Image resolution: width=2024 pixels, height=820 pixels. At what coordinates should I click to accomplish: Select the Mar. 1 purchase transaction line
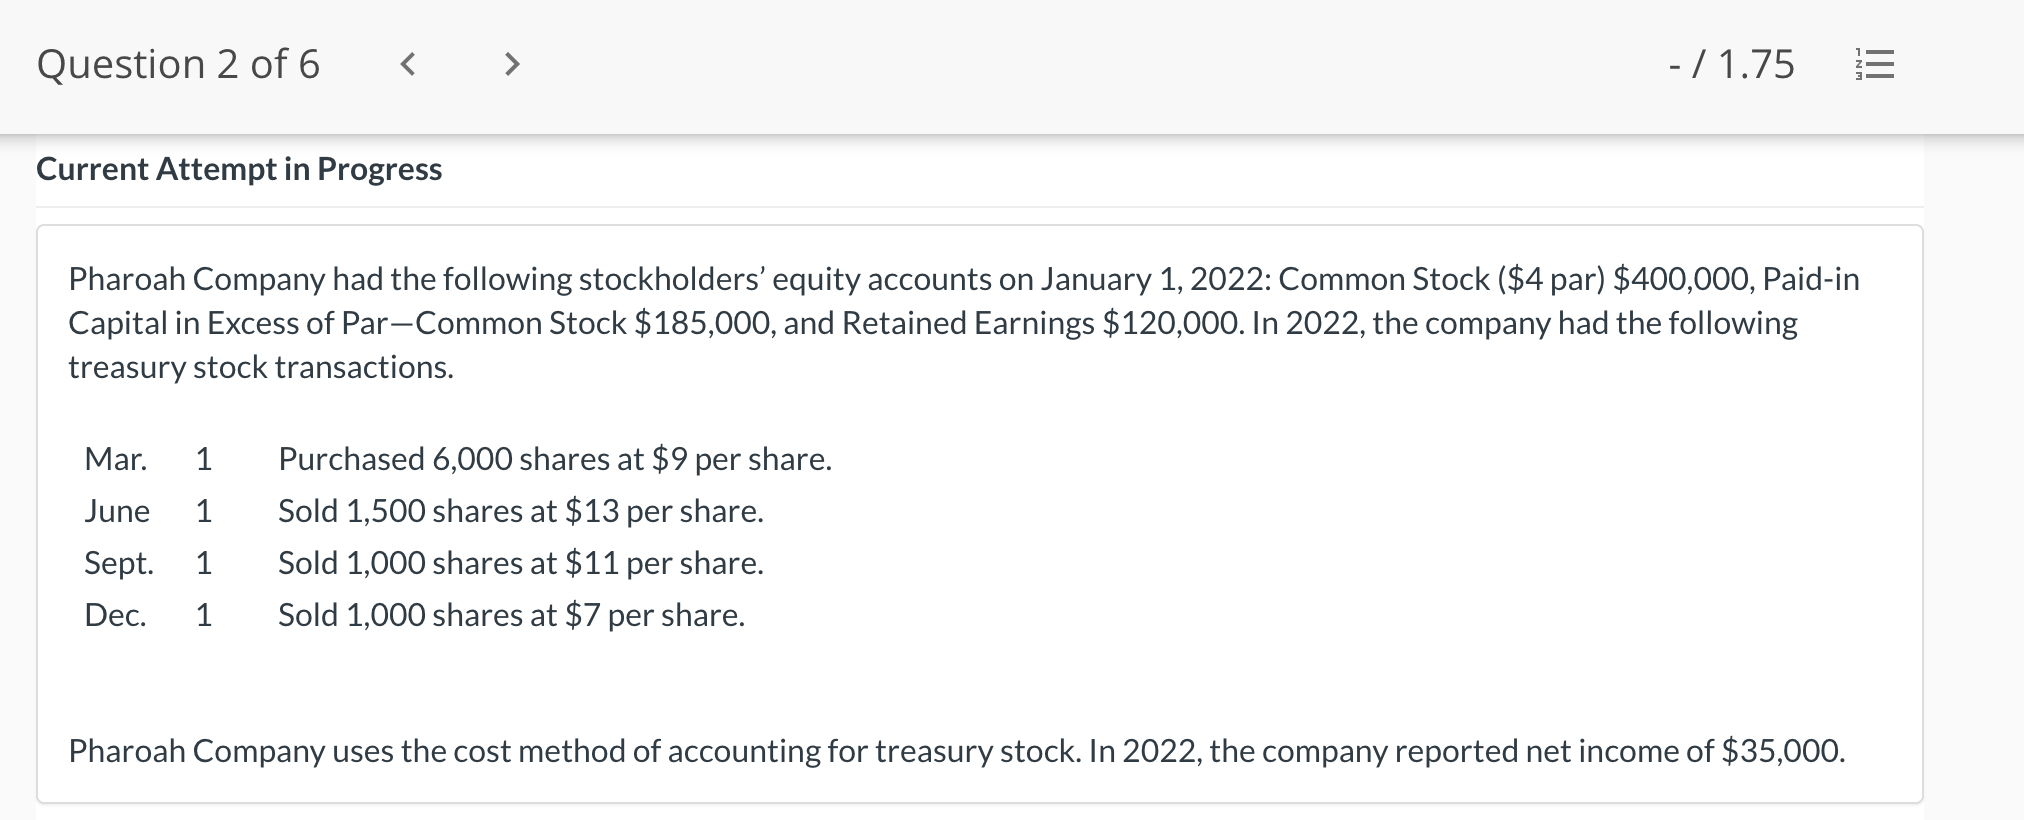[x=457, y=459]
